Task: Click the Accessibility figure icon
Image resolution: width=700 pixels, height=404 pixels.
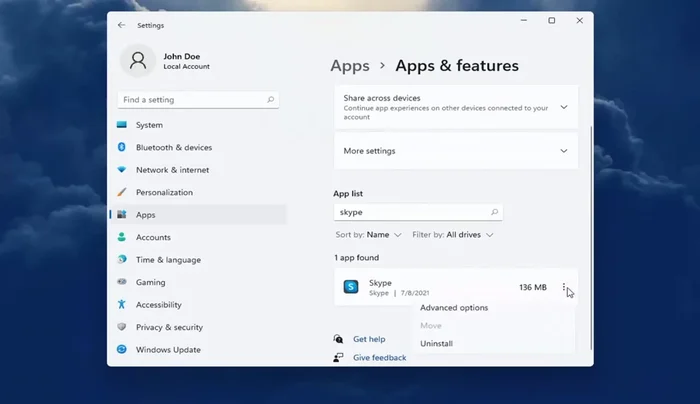Action: 122,305
